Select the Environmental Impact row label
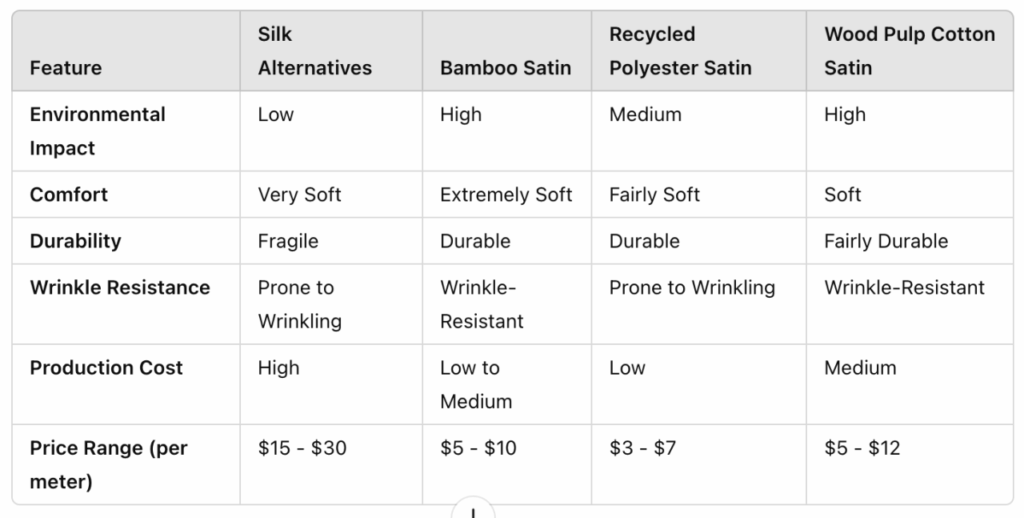Screen dimensions: 1024x518 pyautogui.click(x=97, y=131)
